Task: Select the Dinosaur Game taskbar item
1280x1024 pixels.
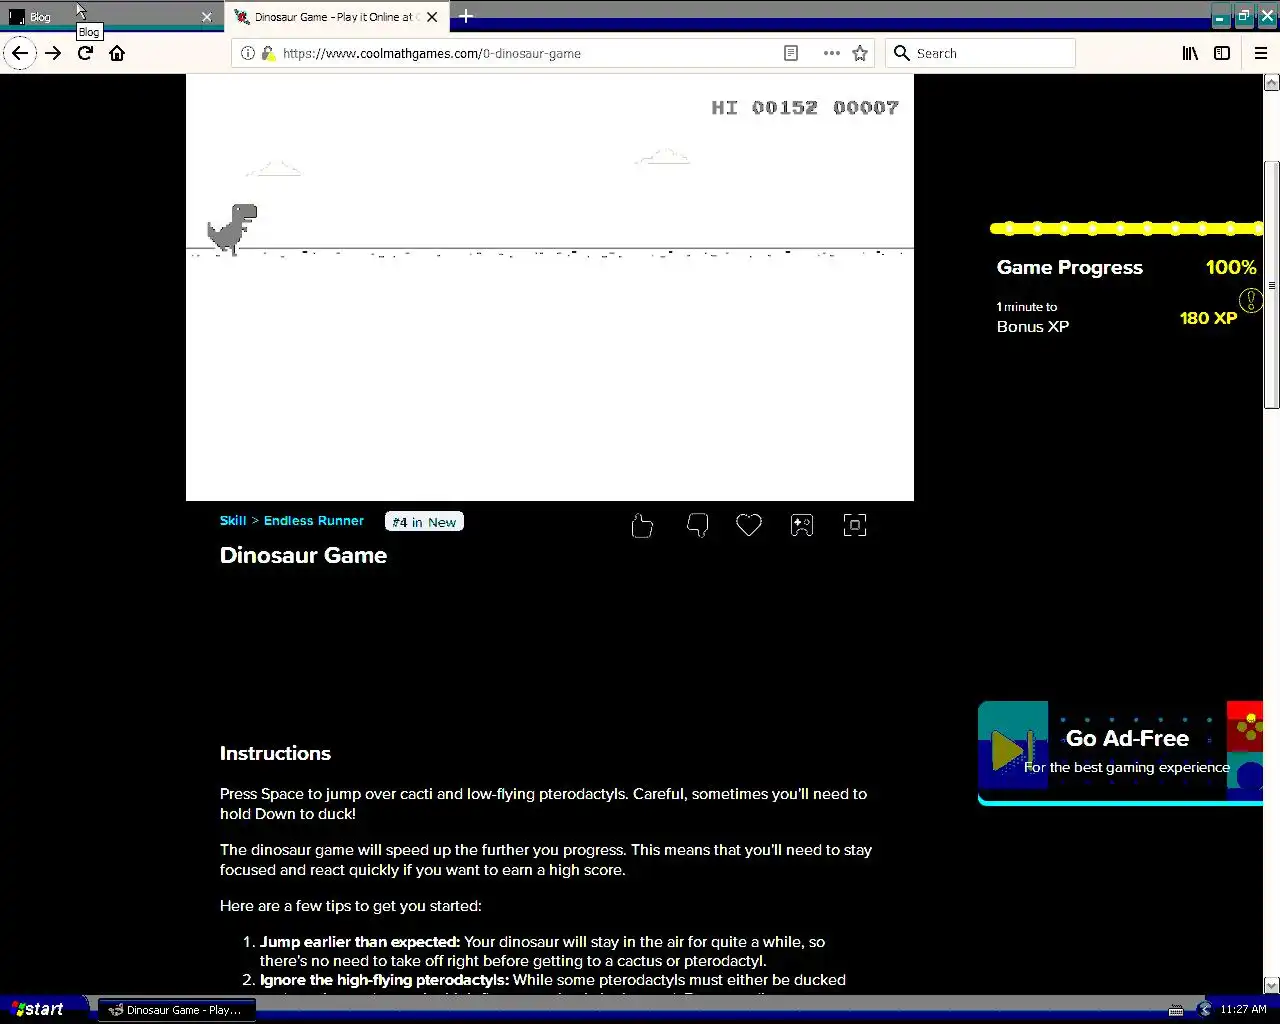Action: point(176,1010)
